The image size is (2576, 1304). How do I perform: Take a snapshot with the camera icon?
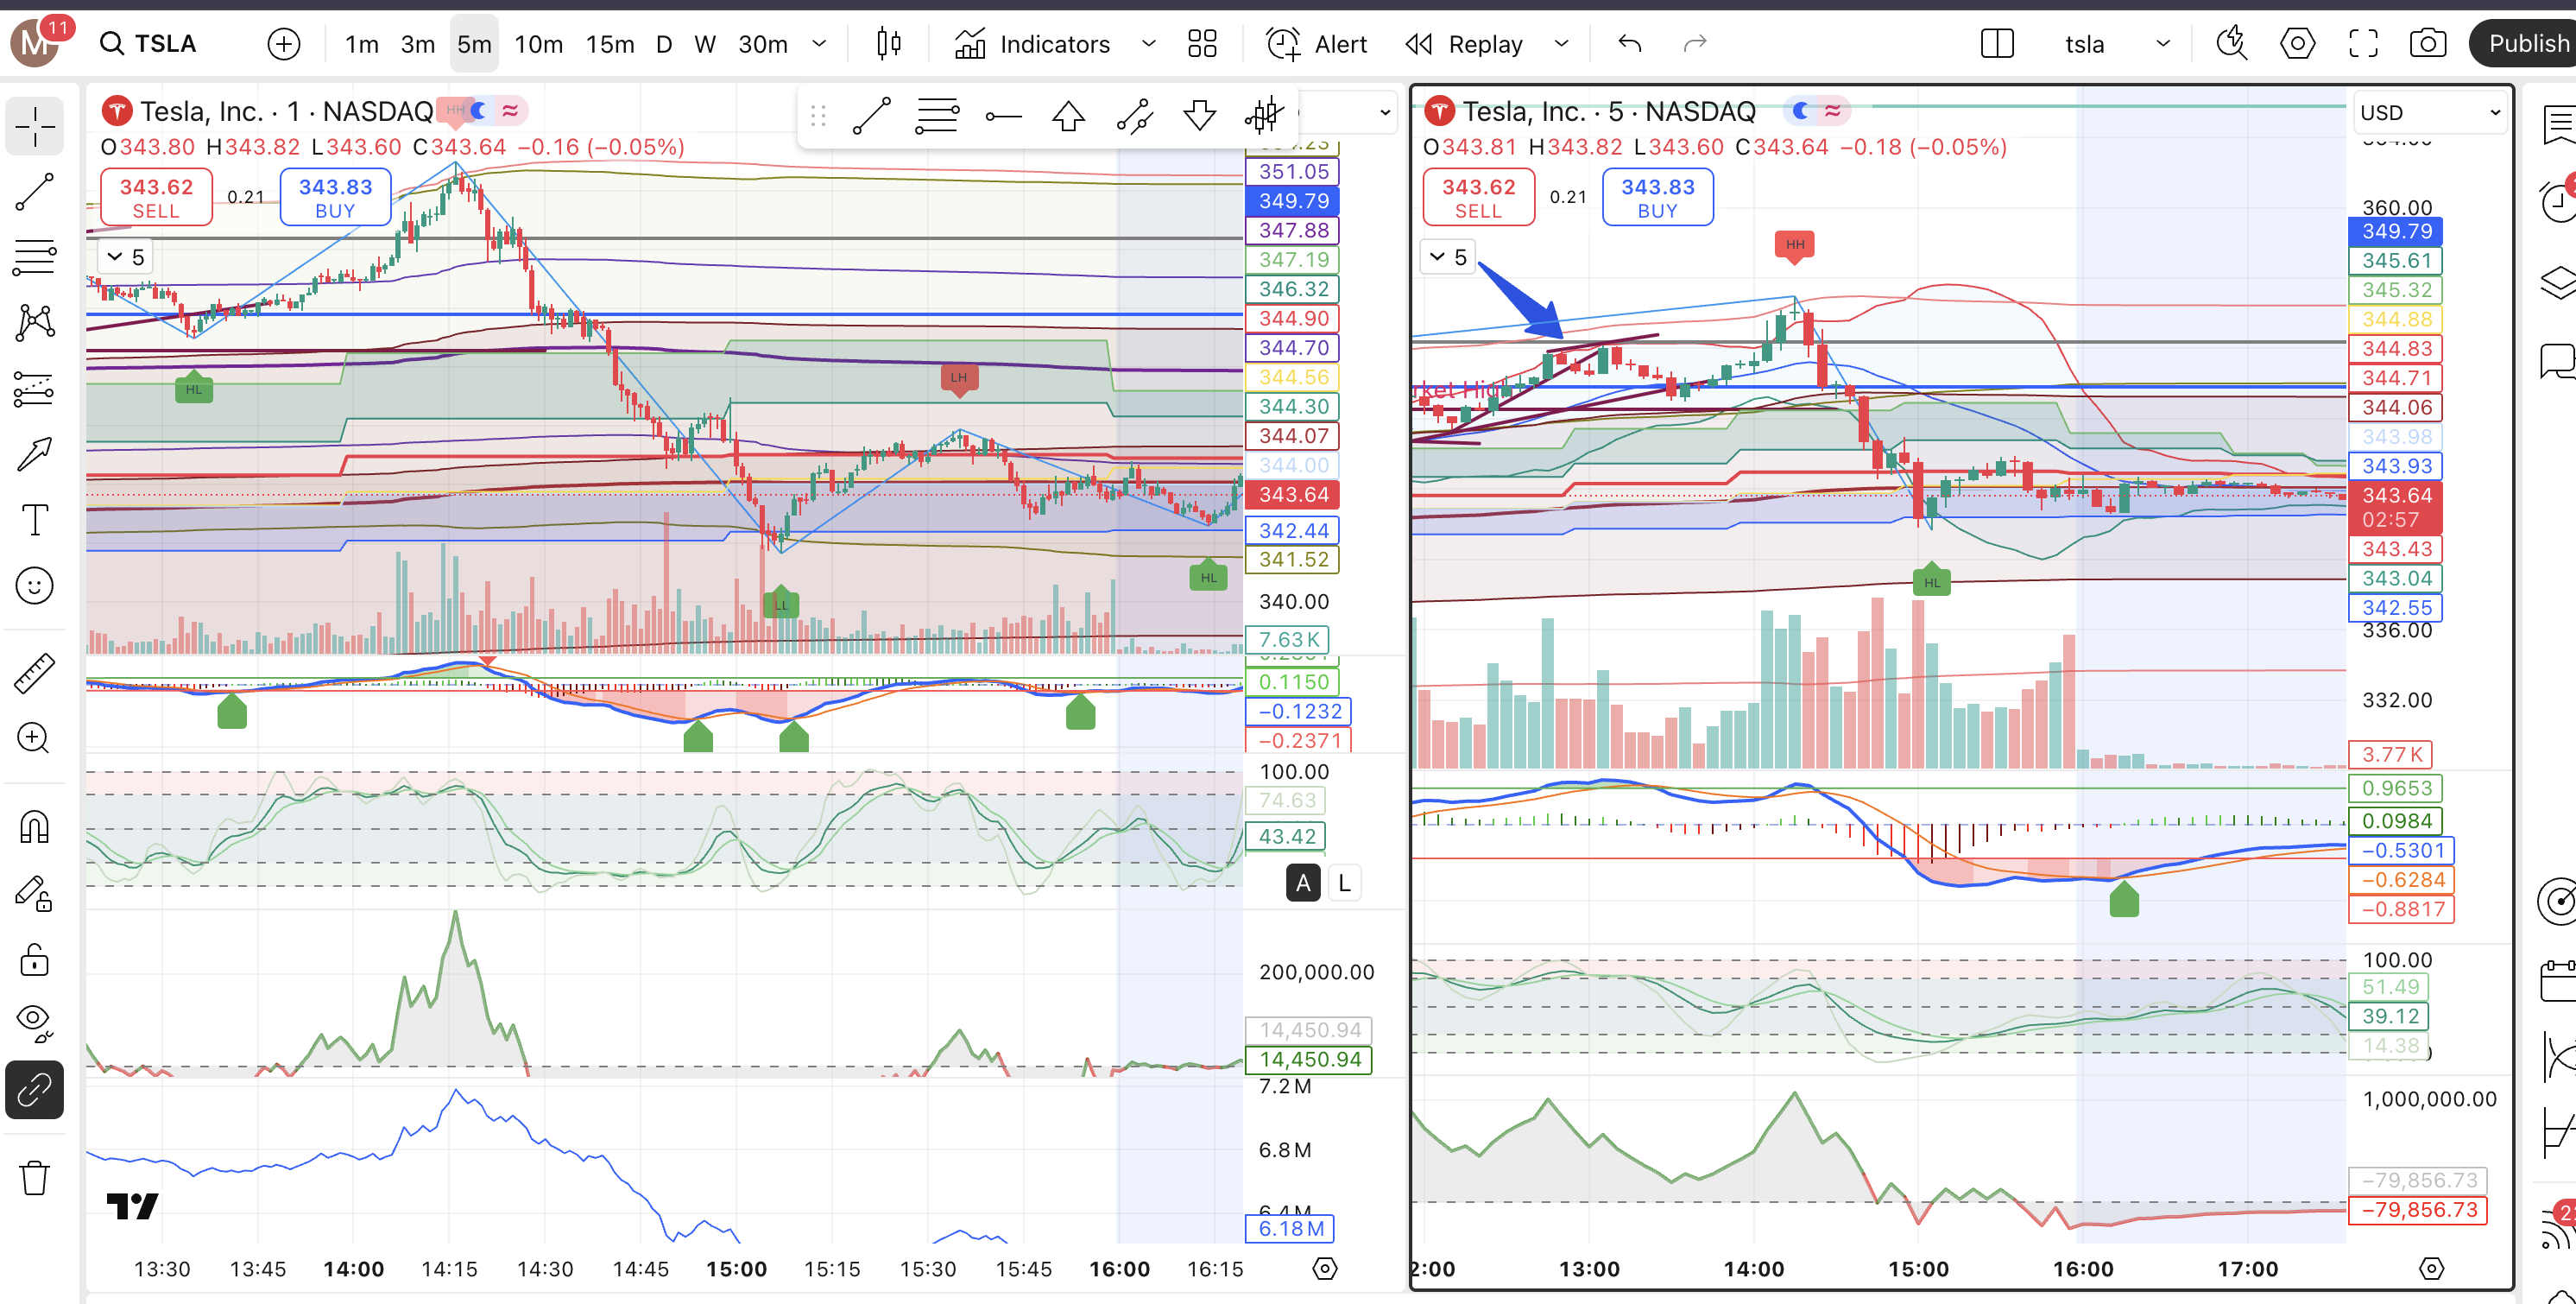(x=2428, y=44)
